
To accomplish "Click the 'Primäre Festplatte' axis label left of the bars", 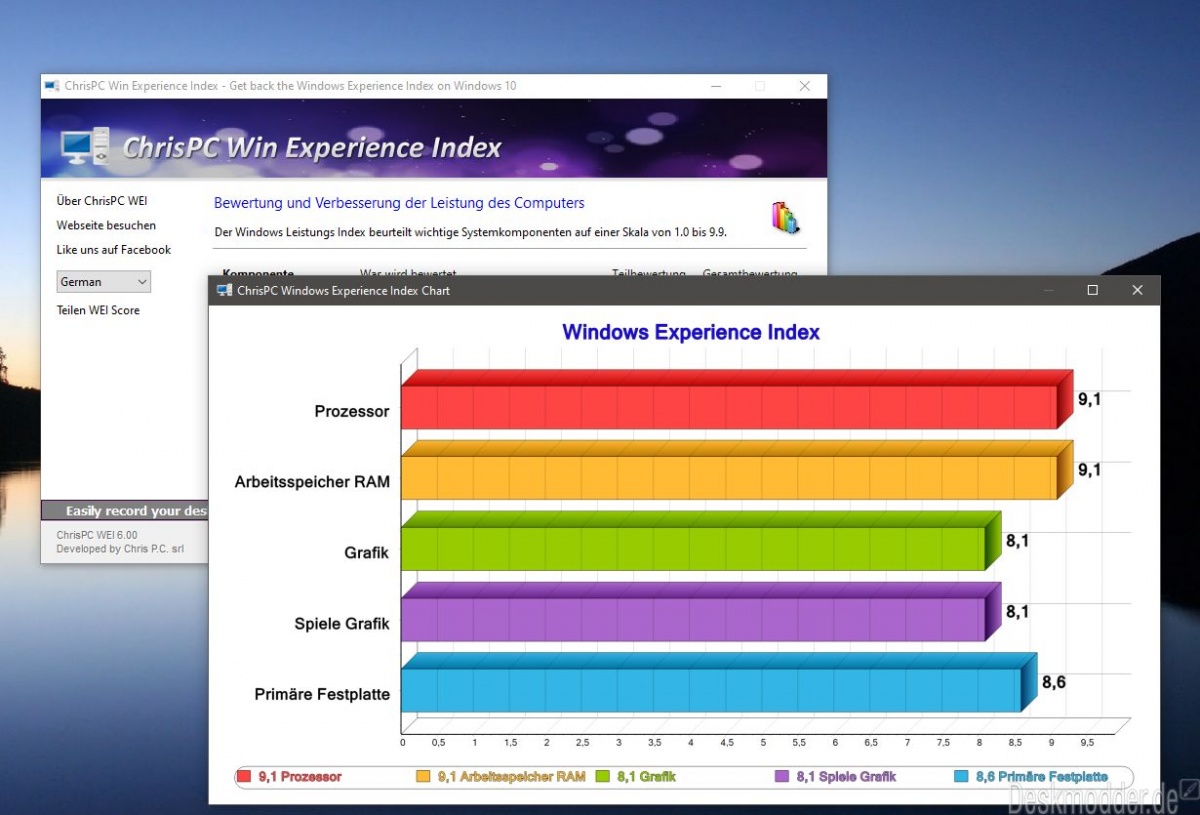I will click(x=322, y=694).
